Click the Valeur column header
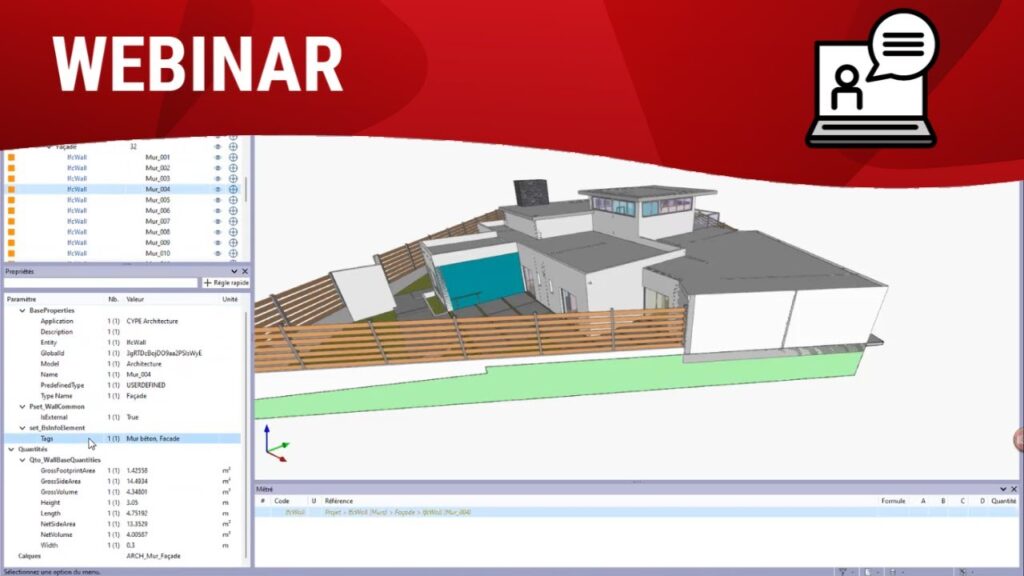The image size is (1024, 576). click(137, 298)
